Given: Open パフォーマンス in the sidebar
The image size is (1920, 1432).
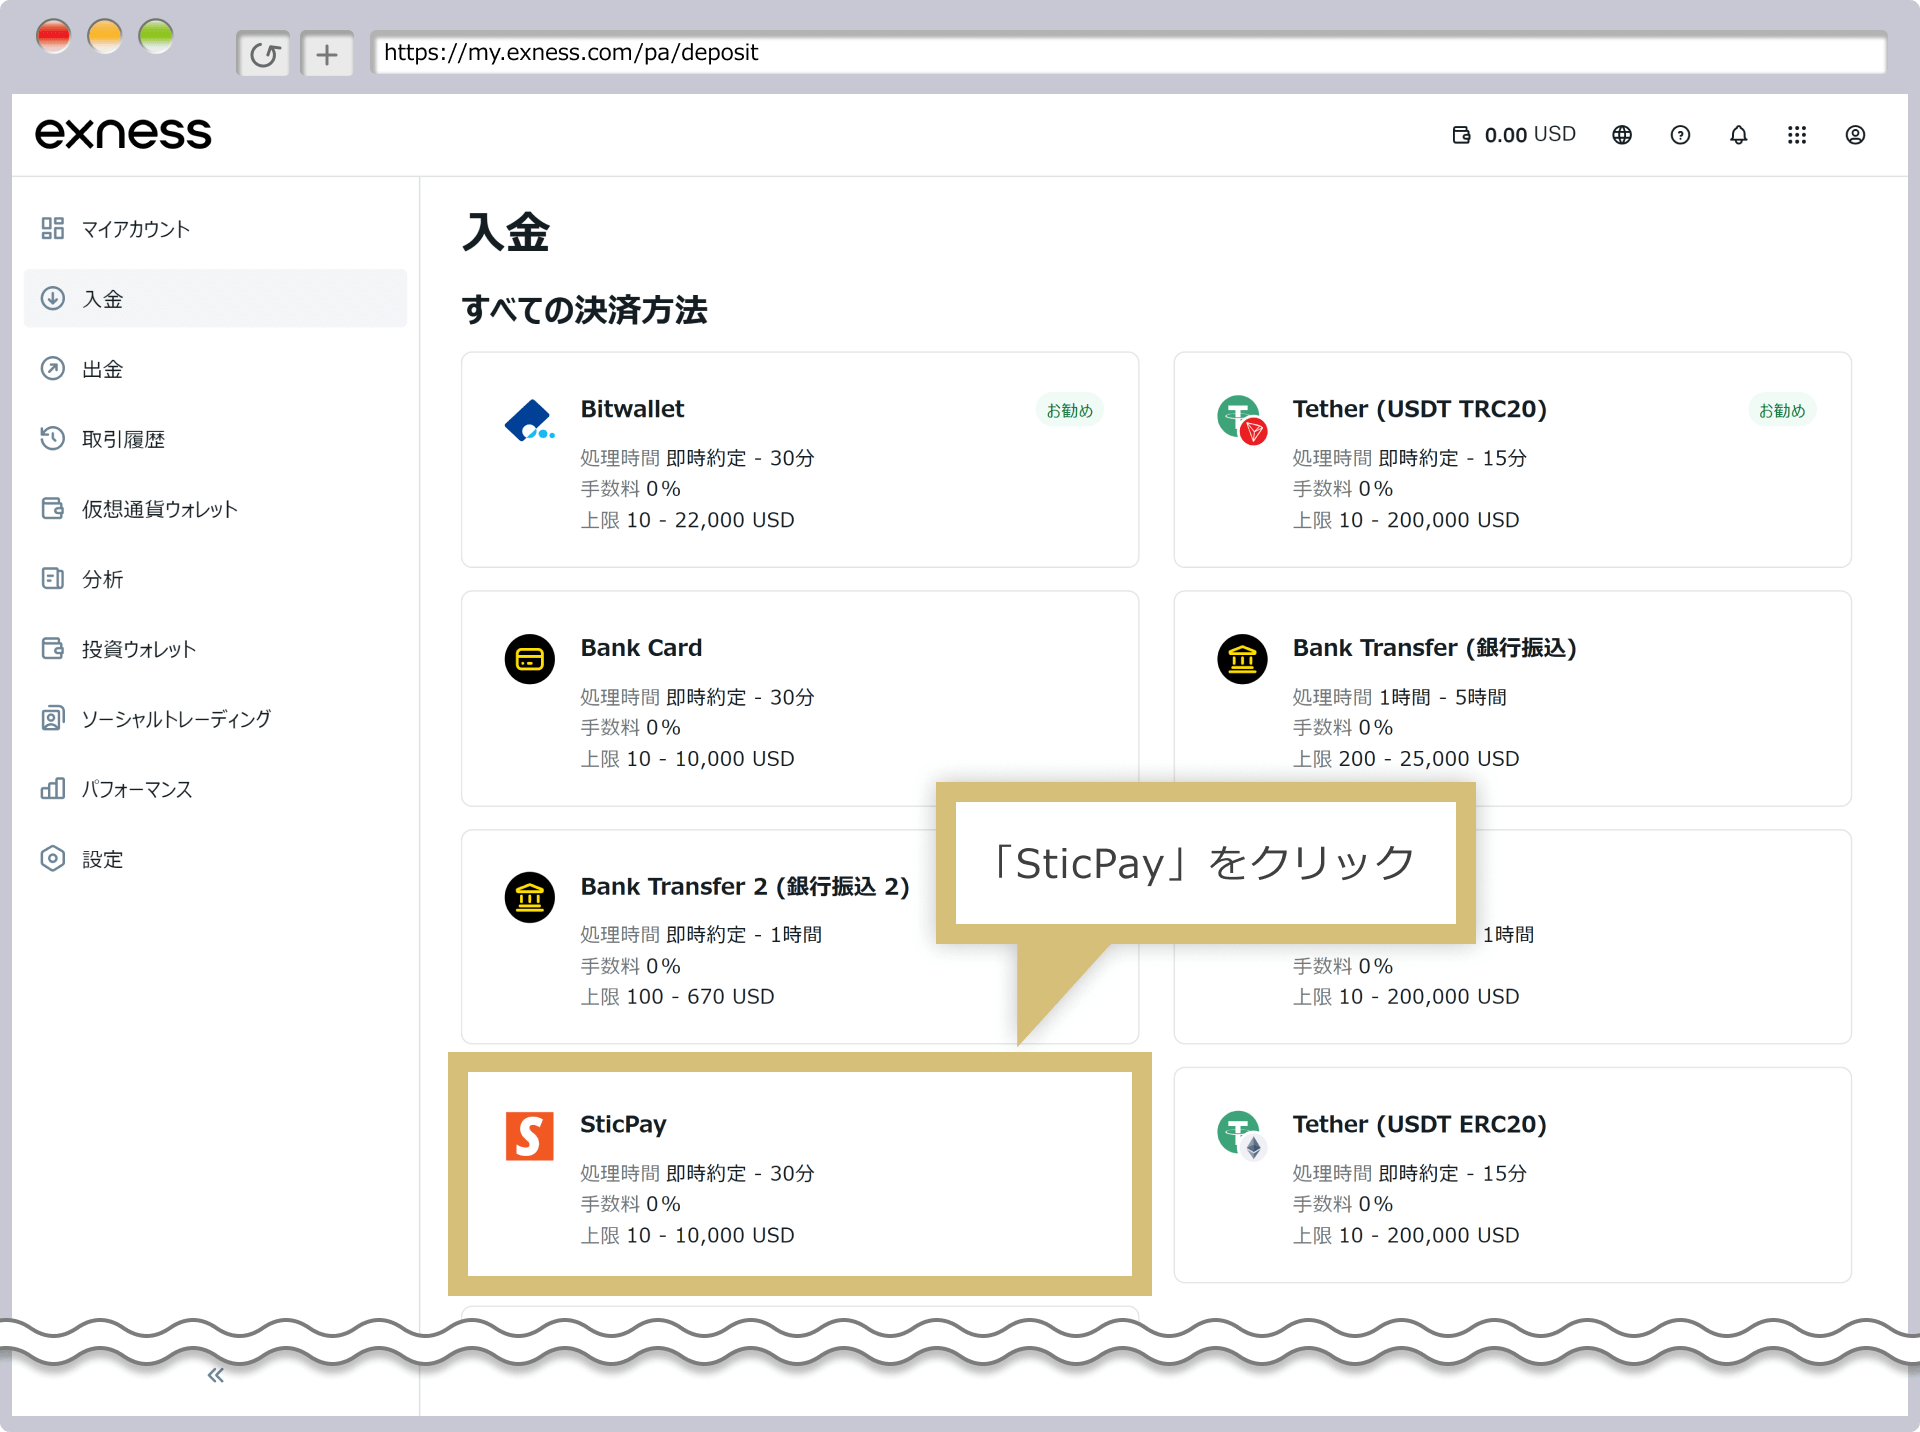Looking at the screenshot, I should [x=215, y=789].
